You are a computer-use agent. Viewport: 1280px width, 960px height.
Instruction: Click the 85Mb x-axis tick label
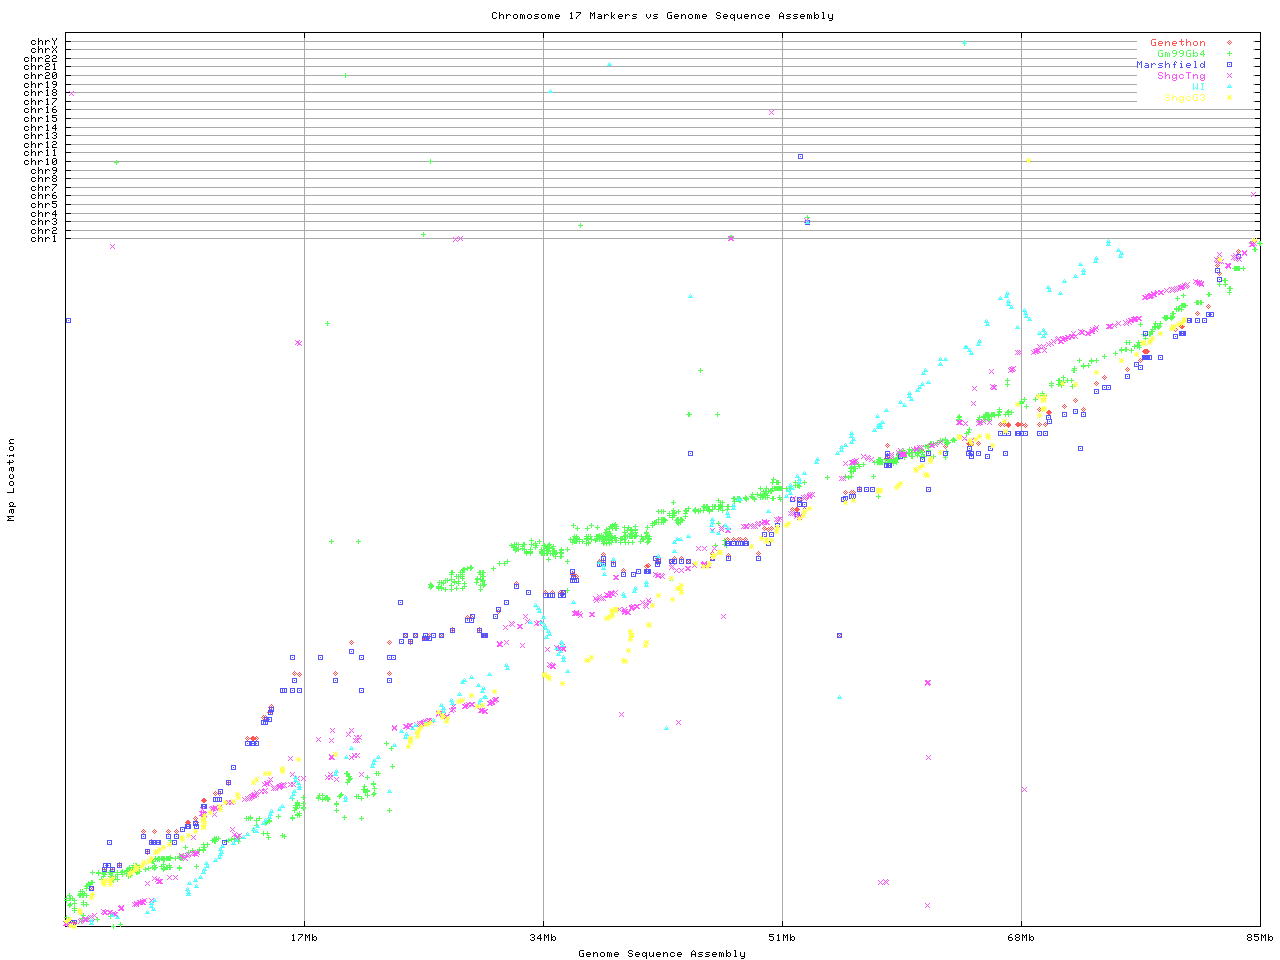(1259, 938)
